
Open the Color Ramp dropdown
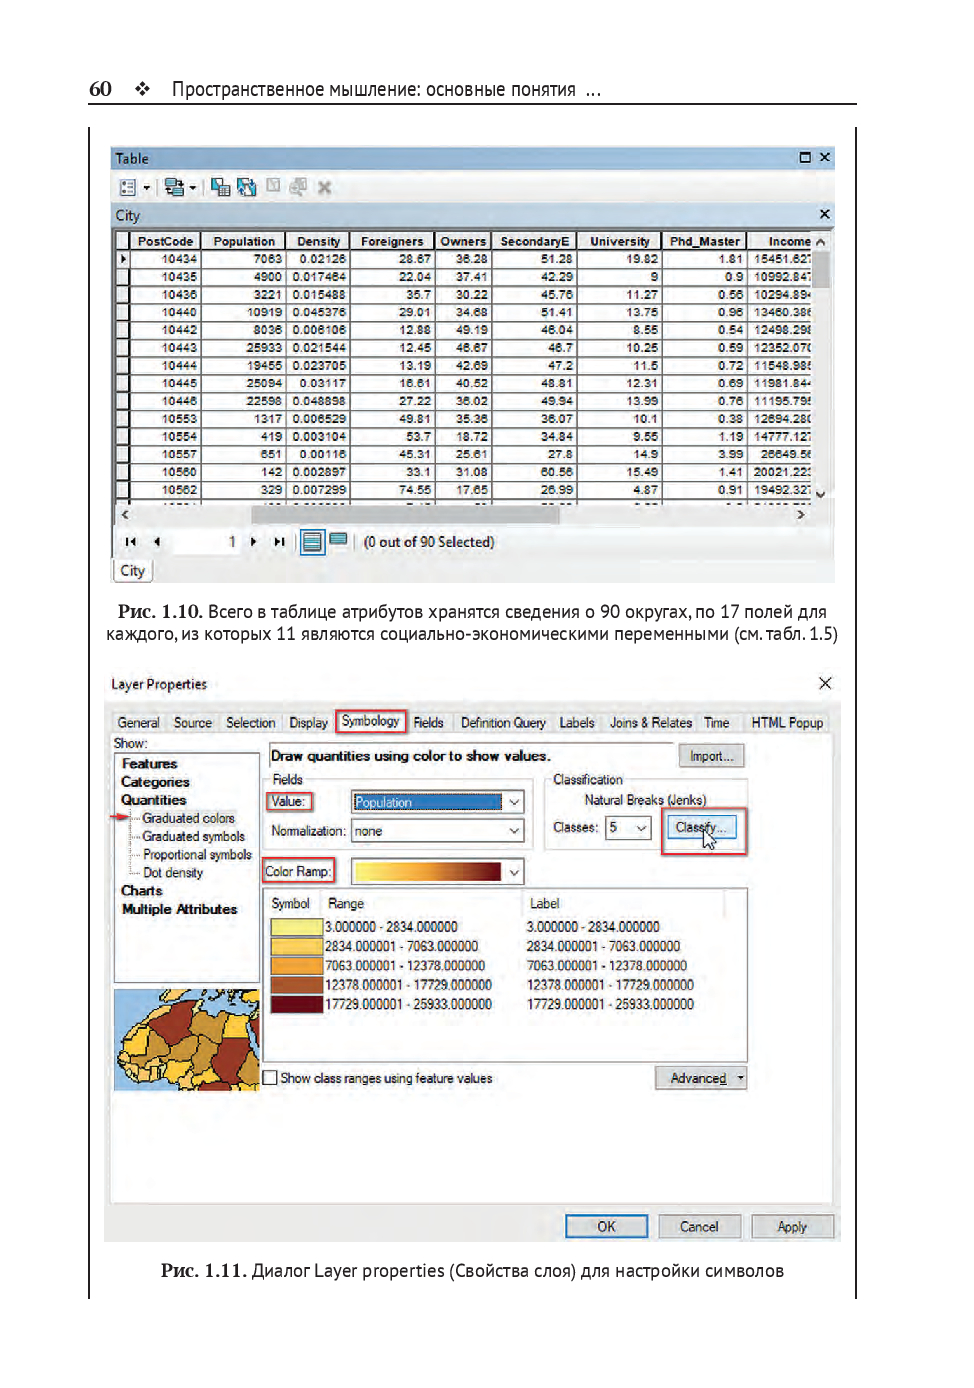pos(514,872)
